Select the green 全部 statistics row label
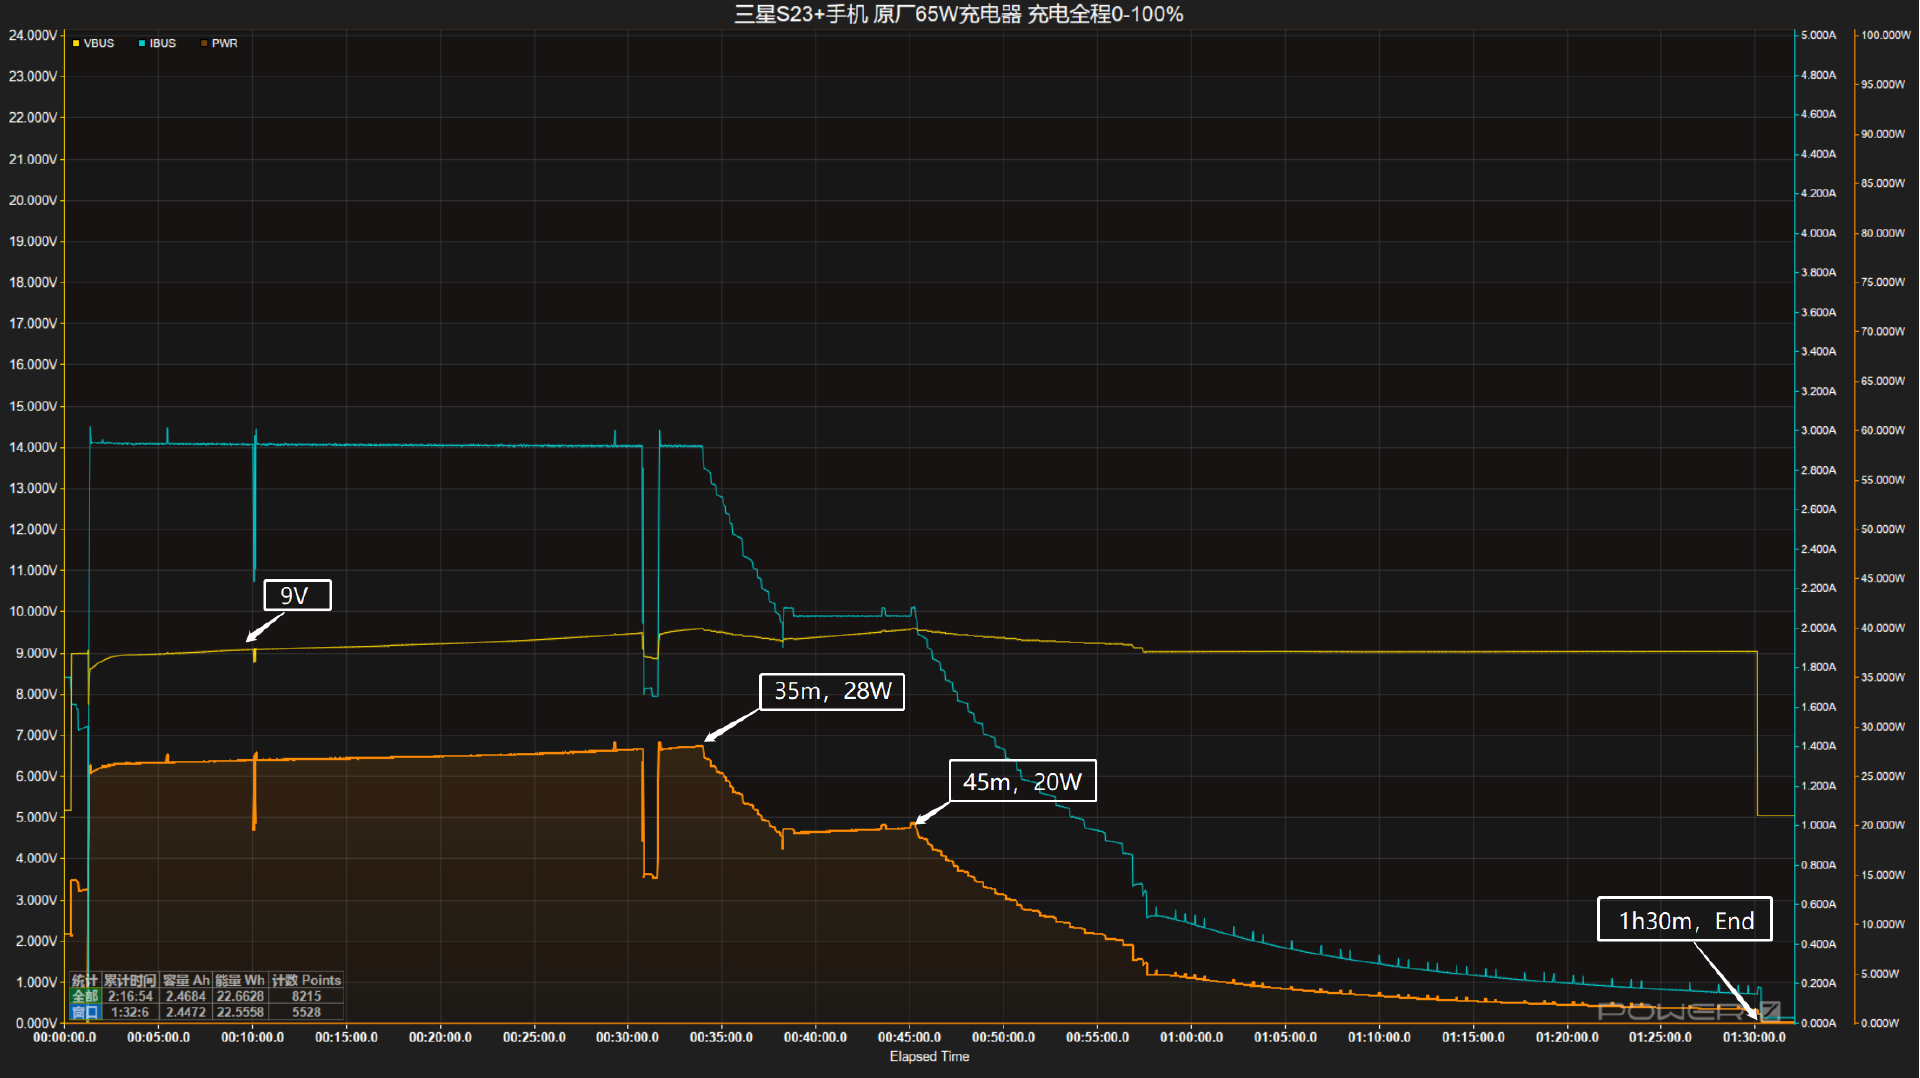 [x=85, y=997]
